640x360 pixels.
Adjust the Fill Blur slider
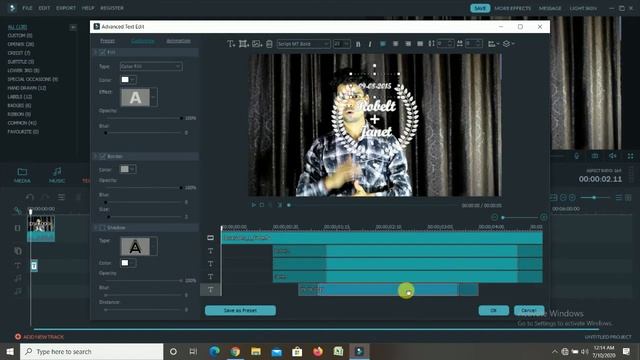click(143, 133)
